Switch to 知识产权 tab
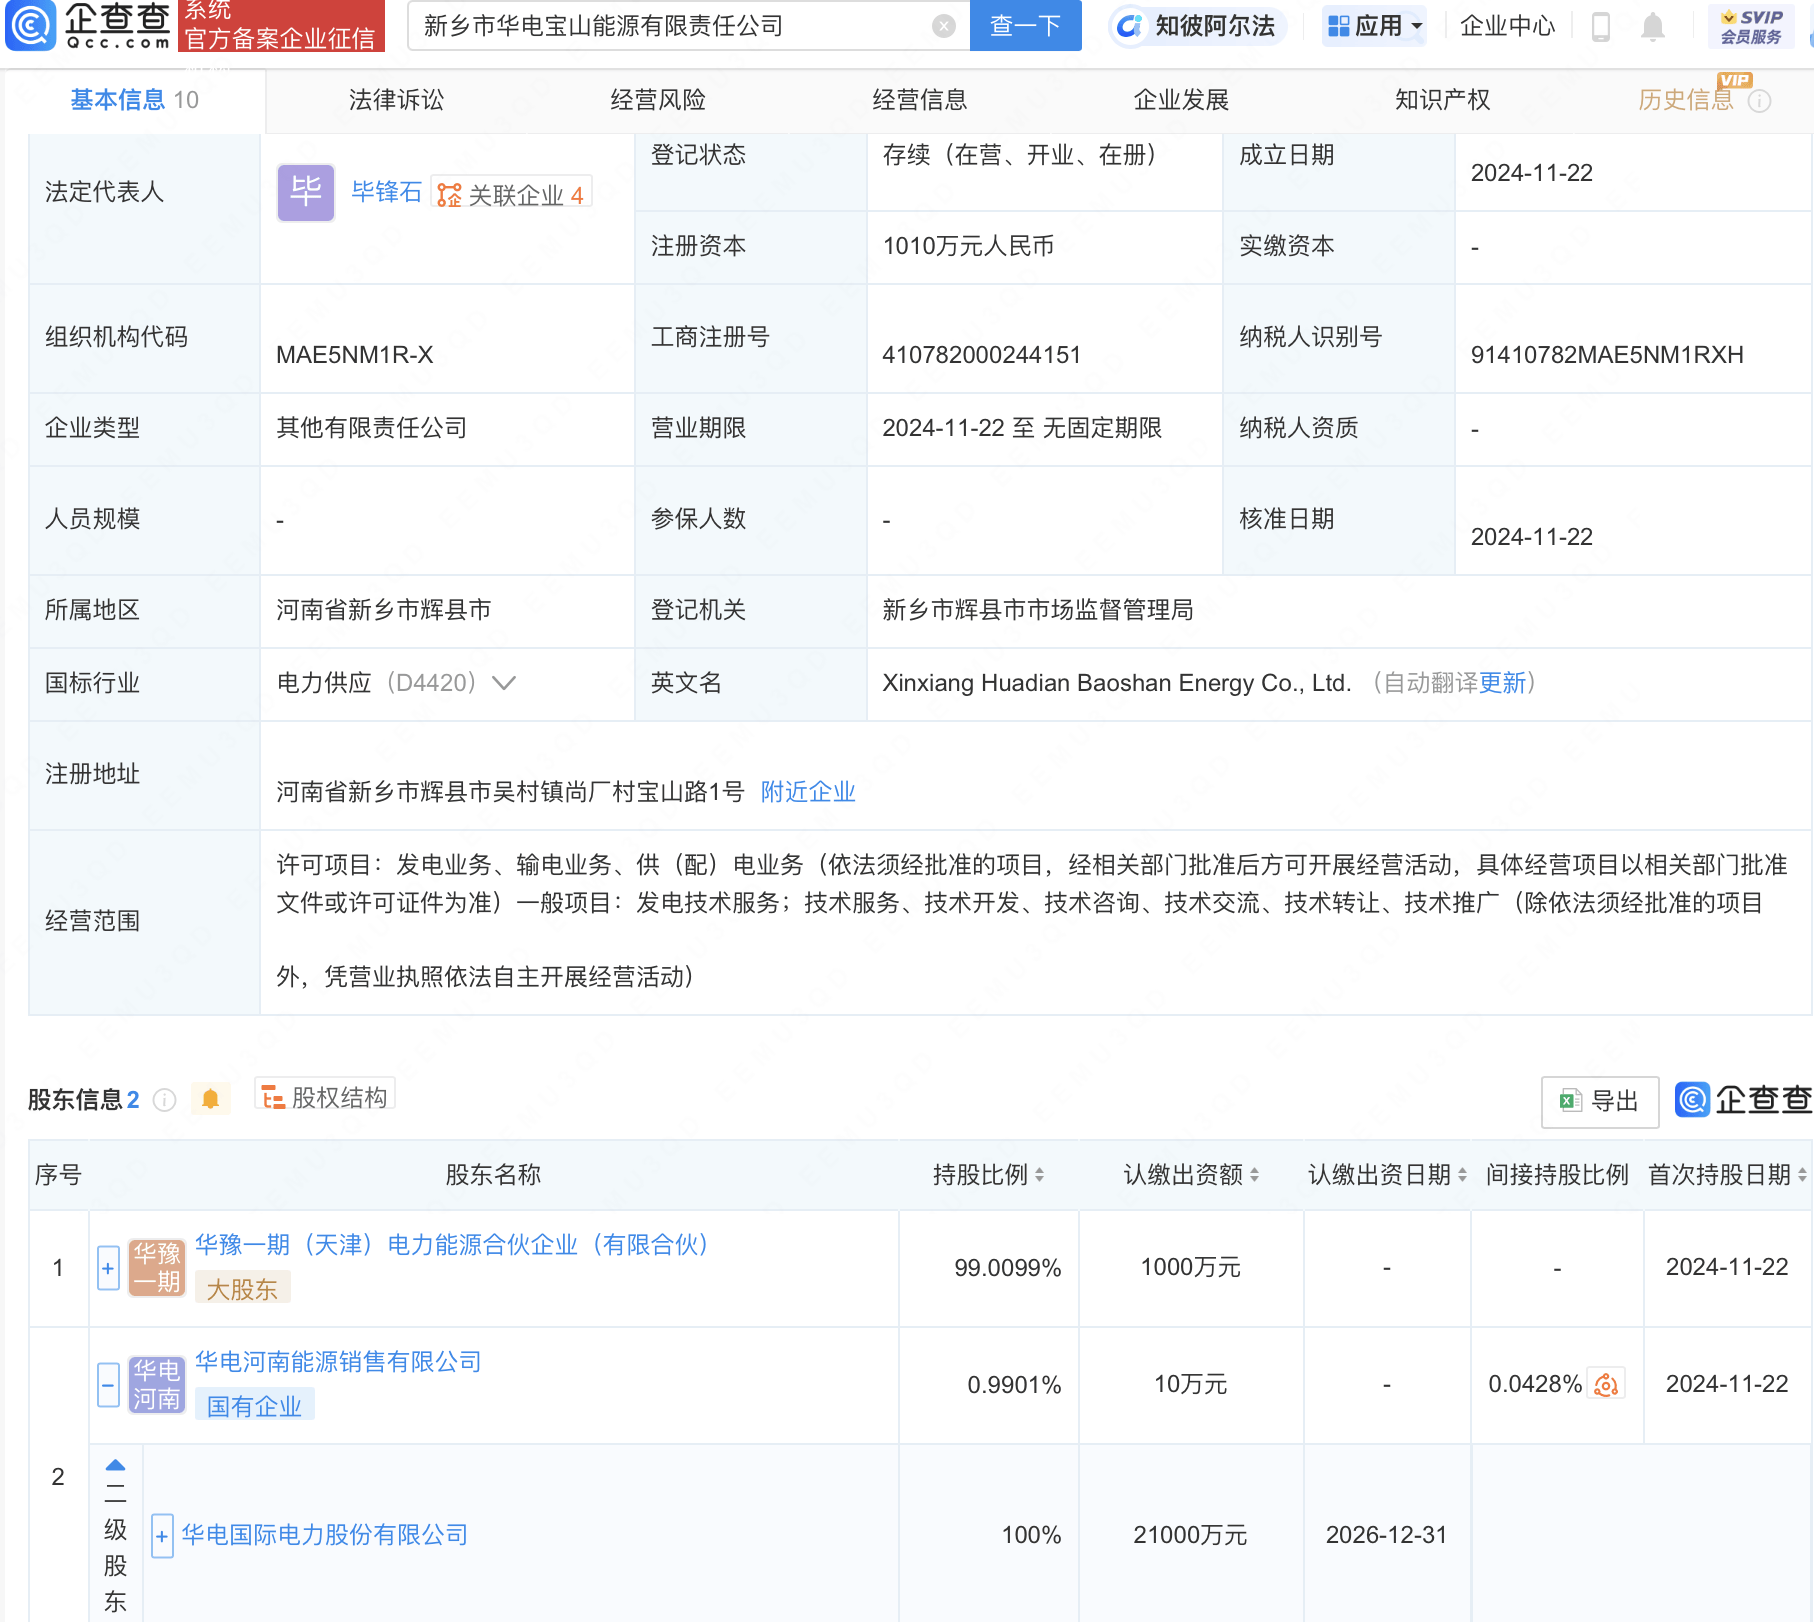This screenshot has height=1622, width=1814. click(x=1443, y=100)
